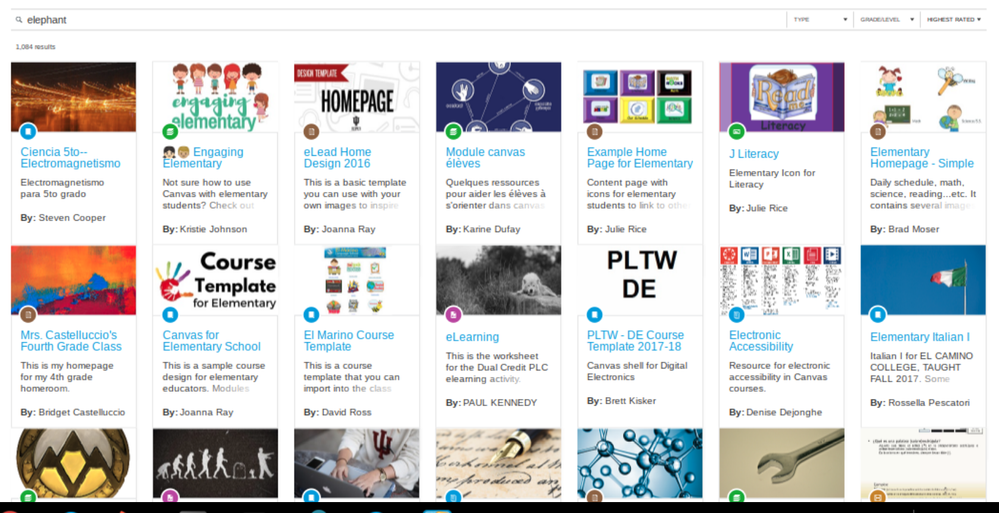Click the search magnifier icon beside elephant
This screenshot has width=999, height=513.
point(19,20)
